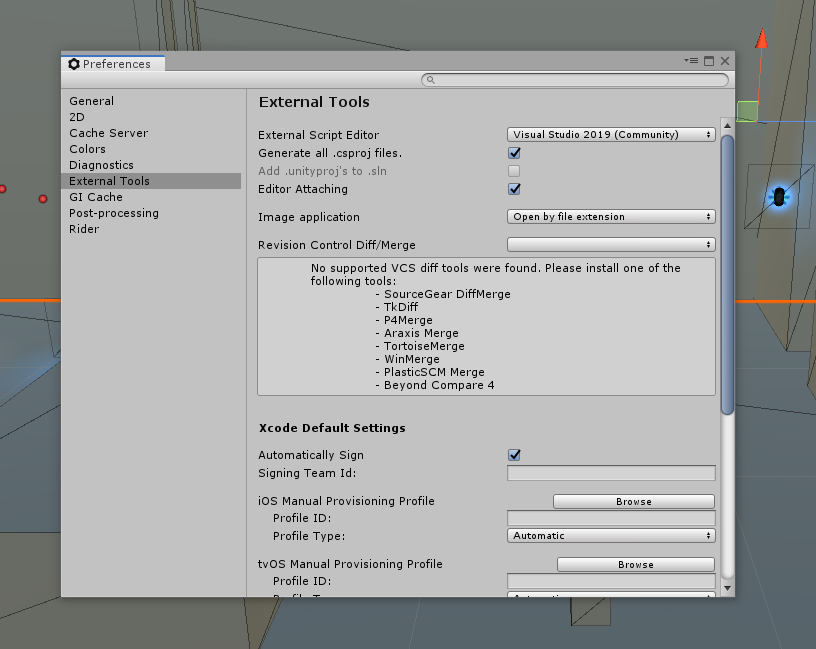Open iOS Profile Type dropdown
Screen dimensions: 816x649
[611, 536]
